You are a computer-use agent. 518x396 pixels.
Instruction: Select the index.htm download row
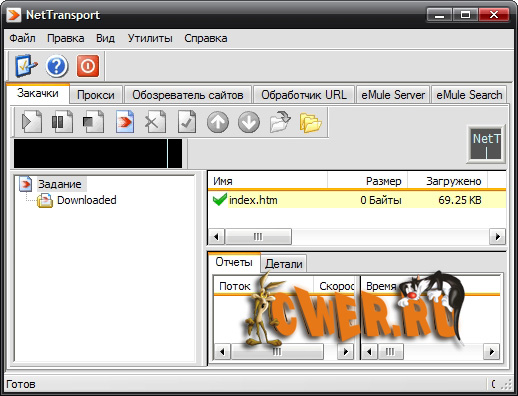click(357, 200)
